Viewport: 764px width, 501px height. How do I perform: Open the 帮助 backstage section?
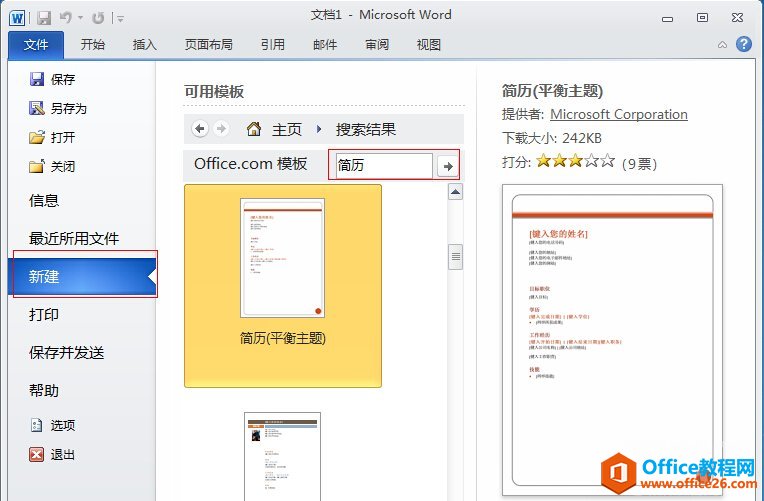(43, 391)
